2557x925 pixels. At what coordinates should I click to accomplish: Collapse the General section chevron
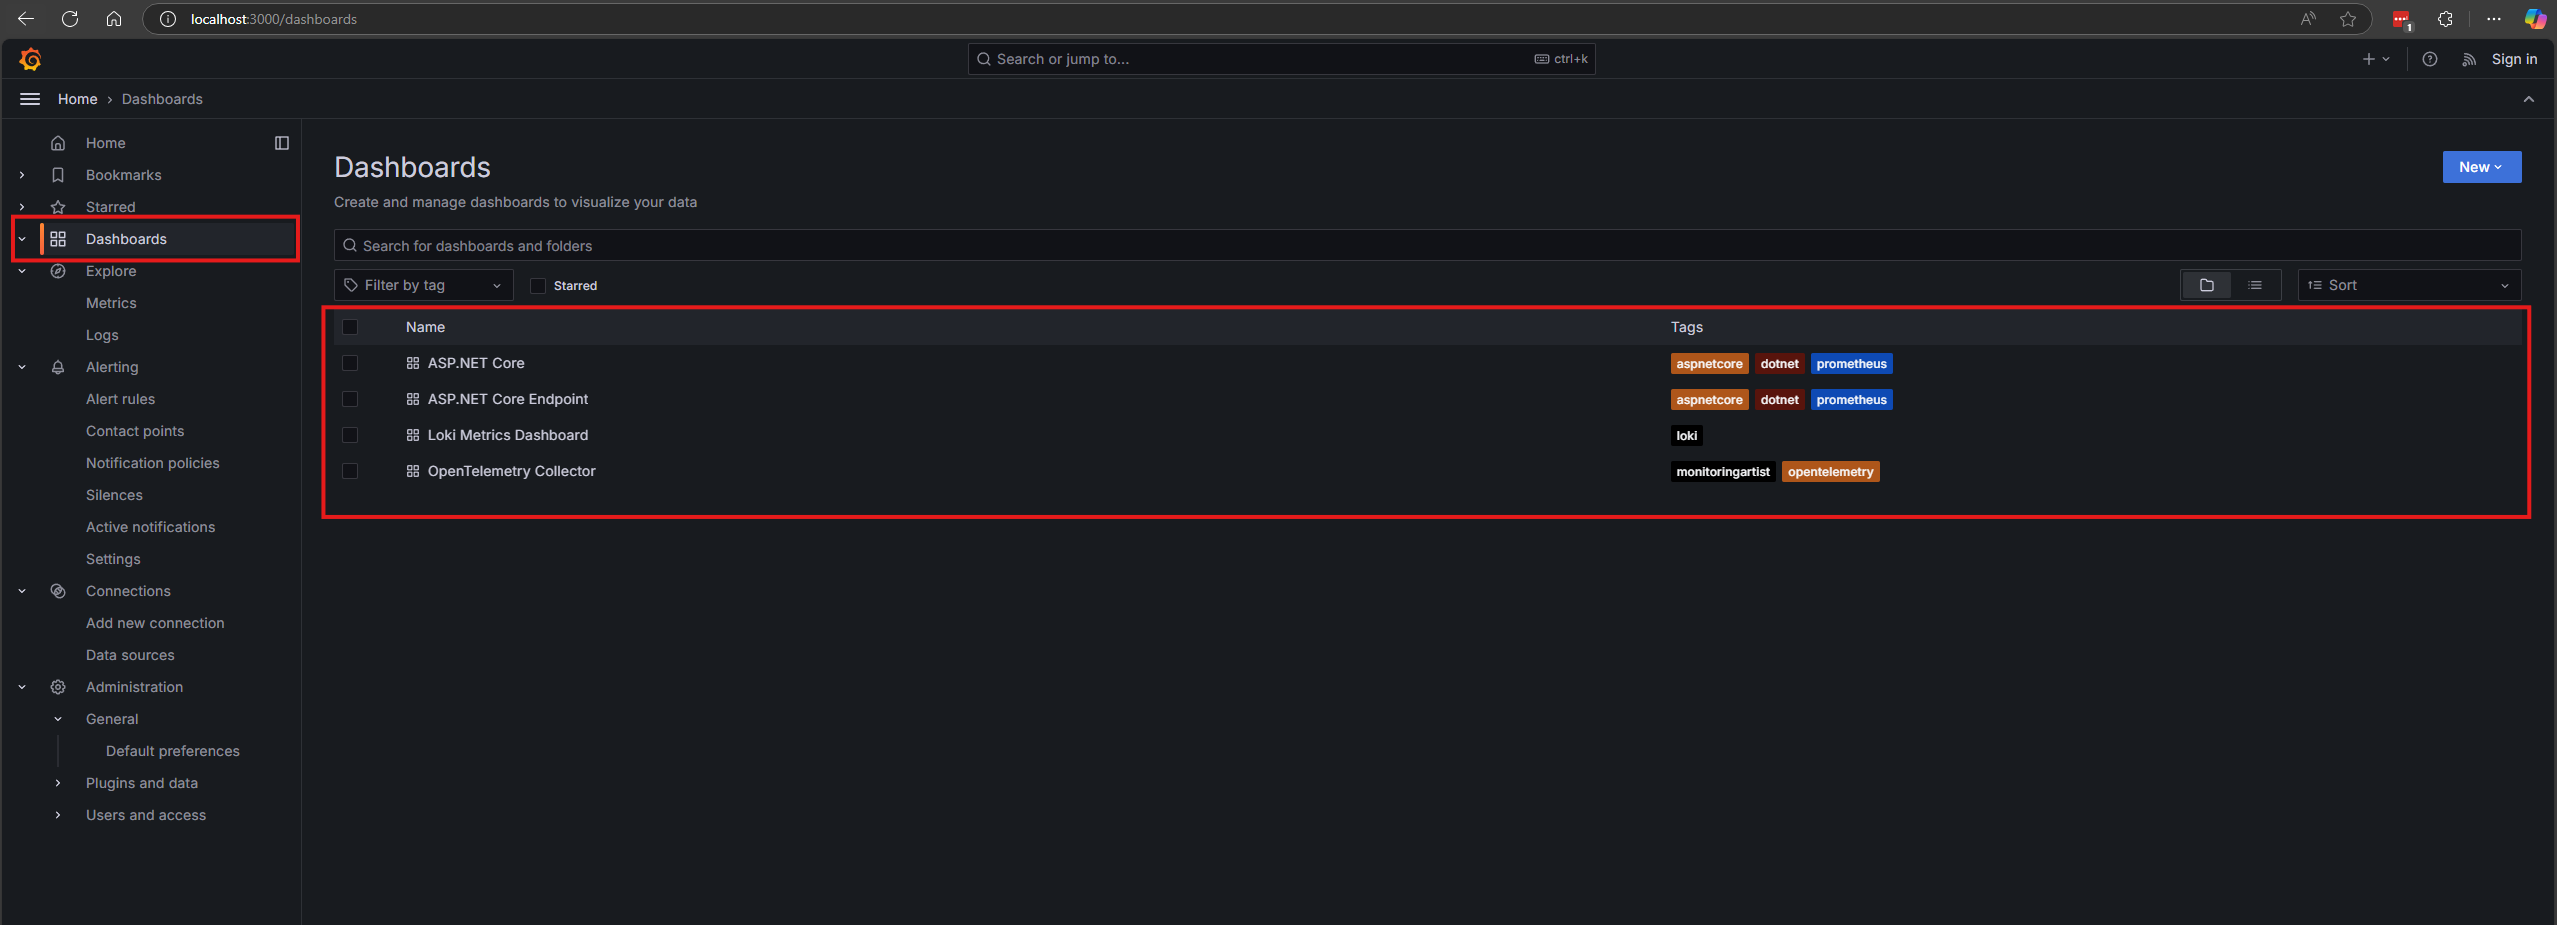pos(58,719)
